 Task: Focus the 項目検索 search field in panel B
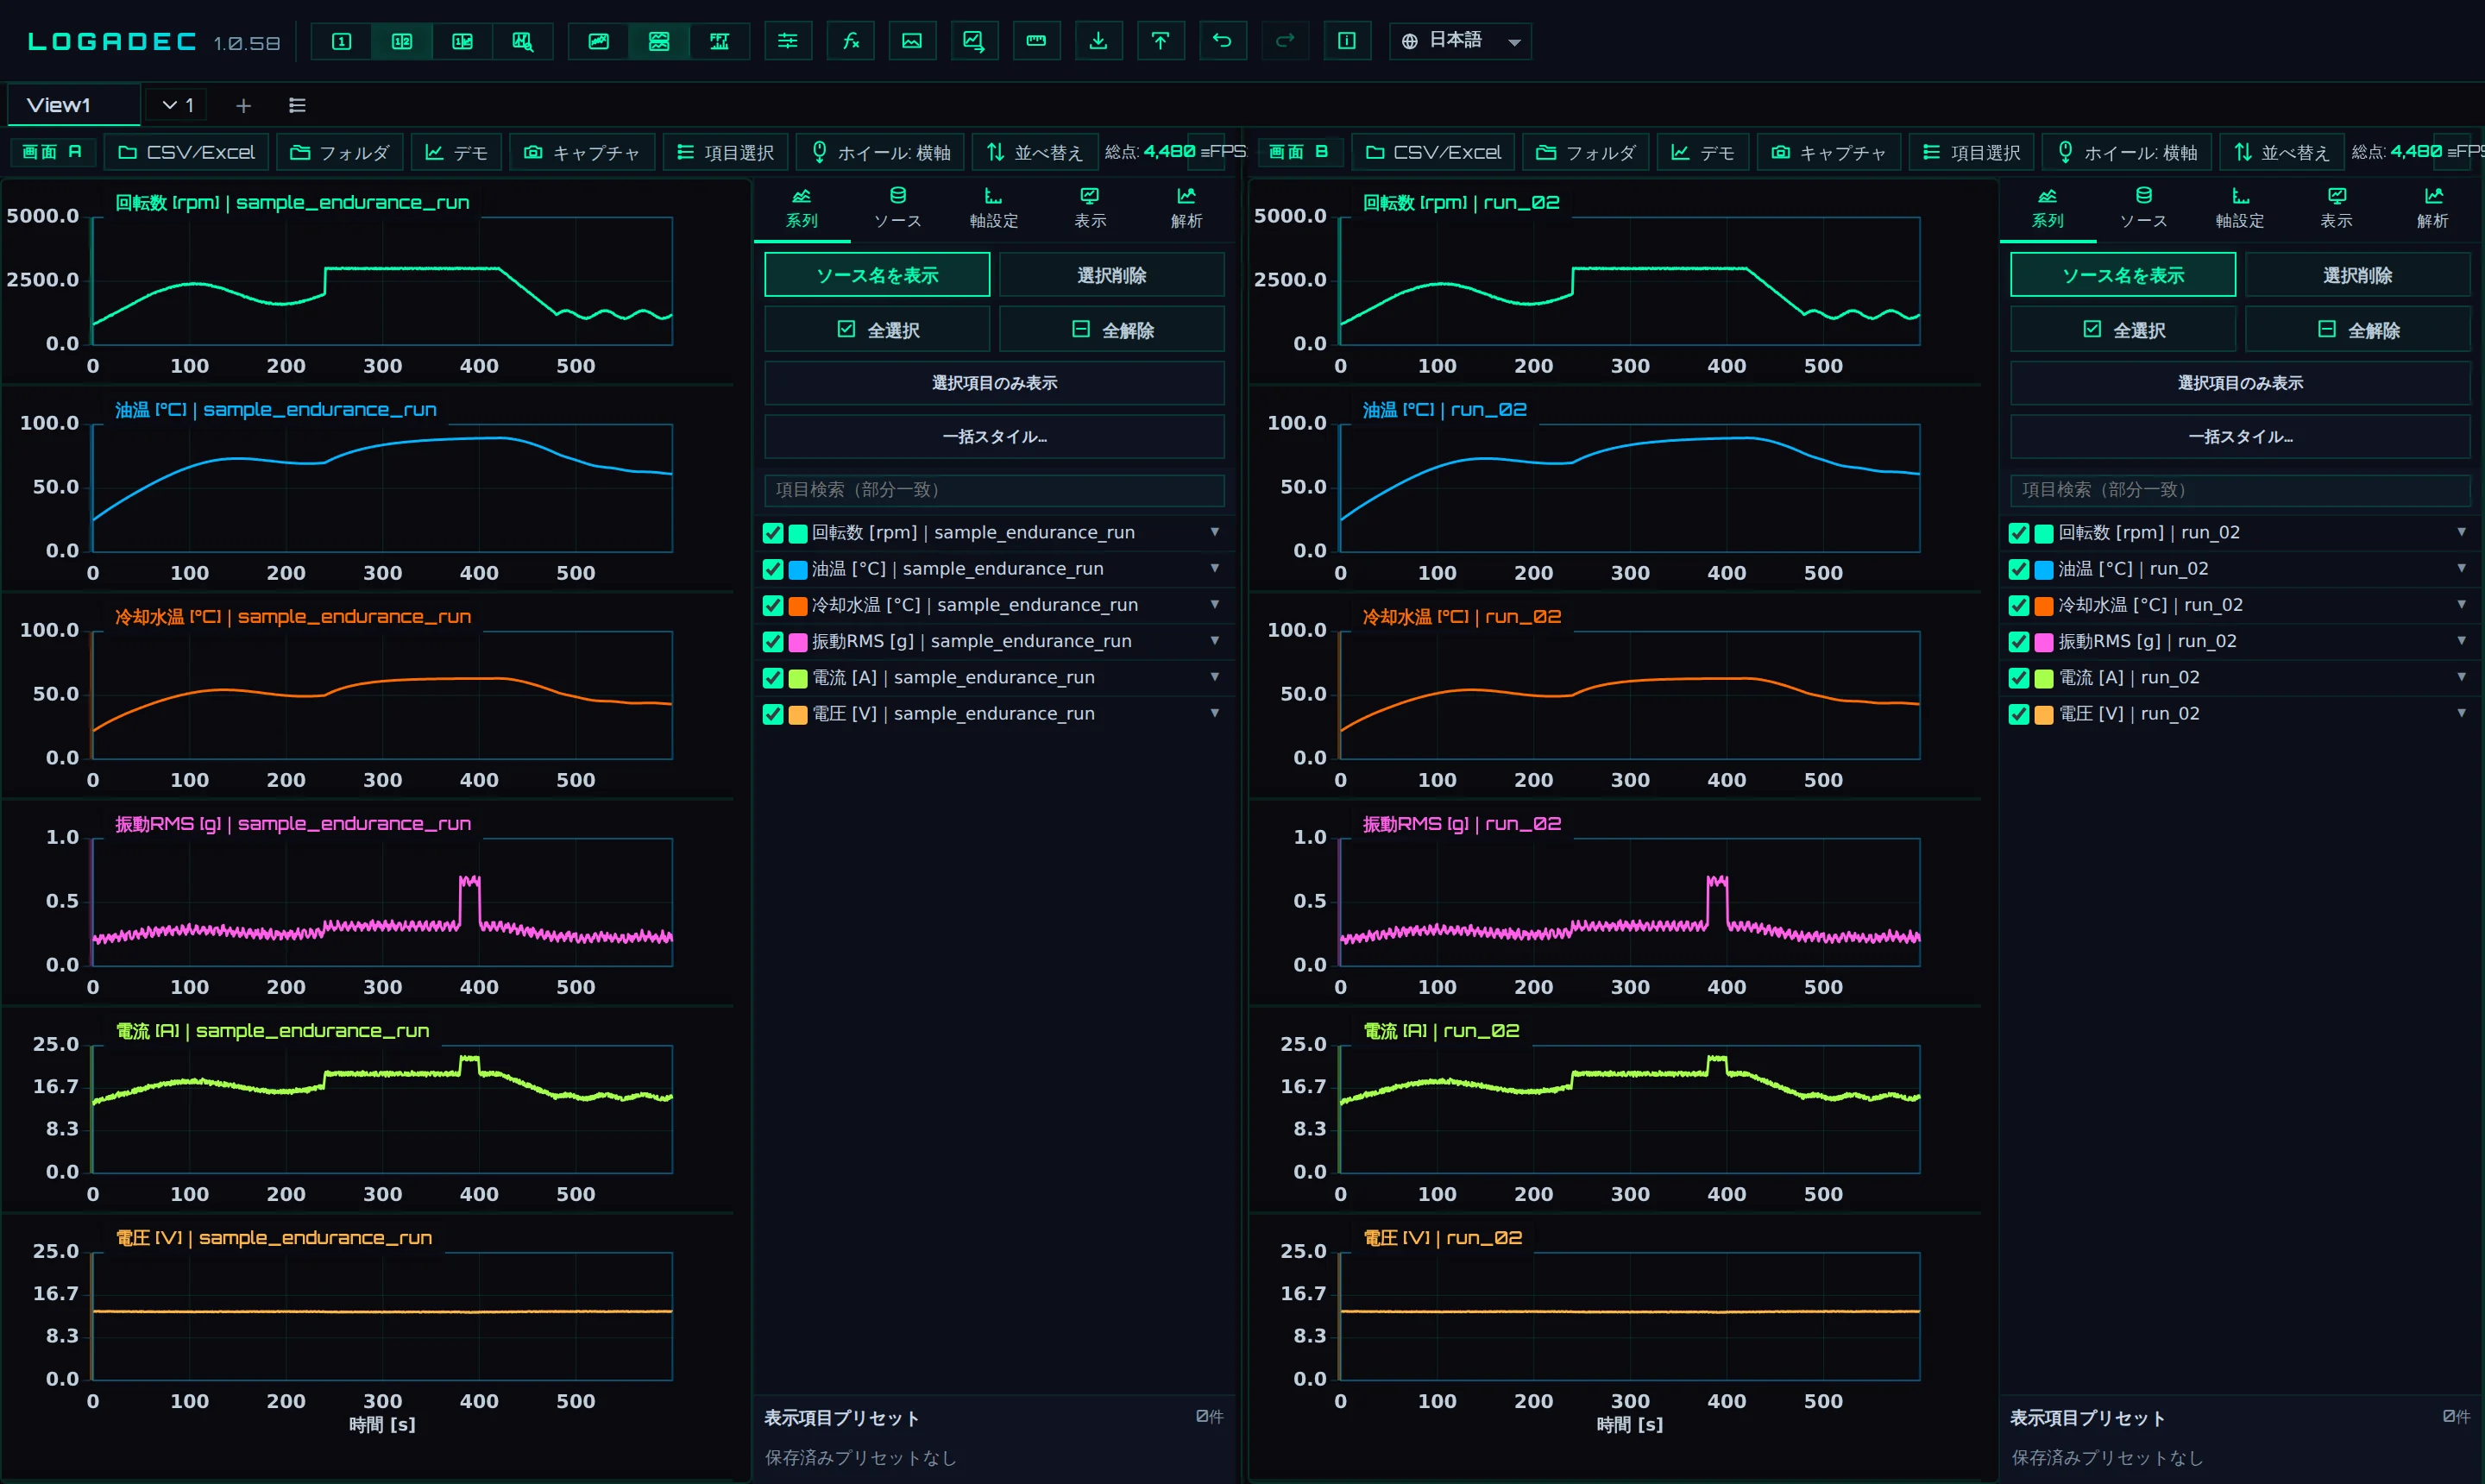[2240, 490]
